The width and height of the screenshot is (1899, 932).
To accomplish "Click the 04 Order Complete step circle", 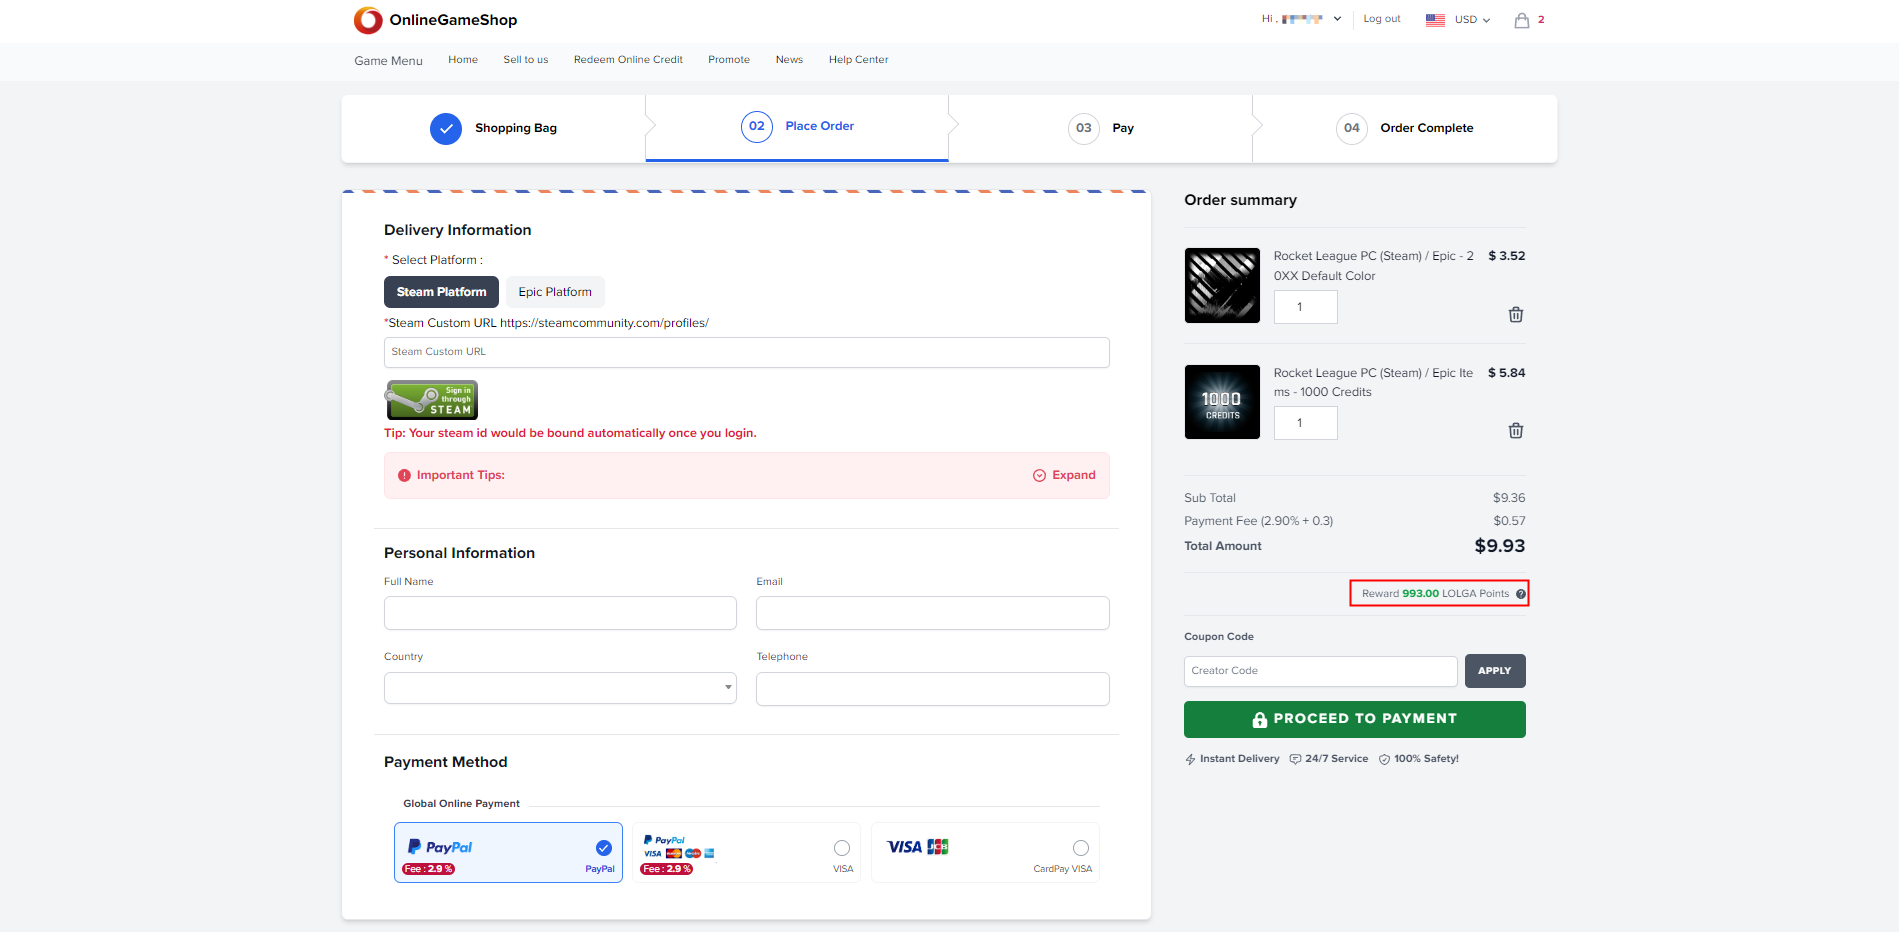I will pyautogui.click(x=1352, y=128).
